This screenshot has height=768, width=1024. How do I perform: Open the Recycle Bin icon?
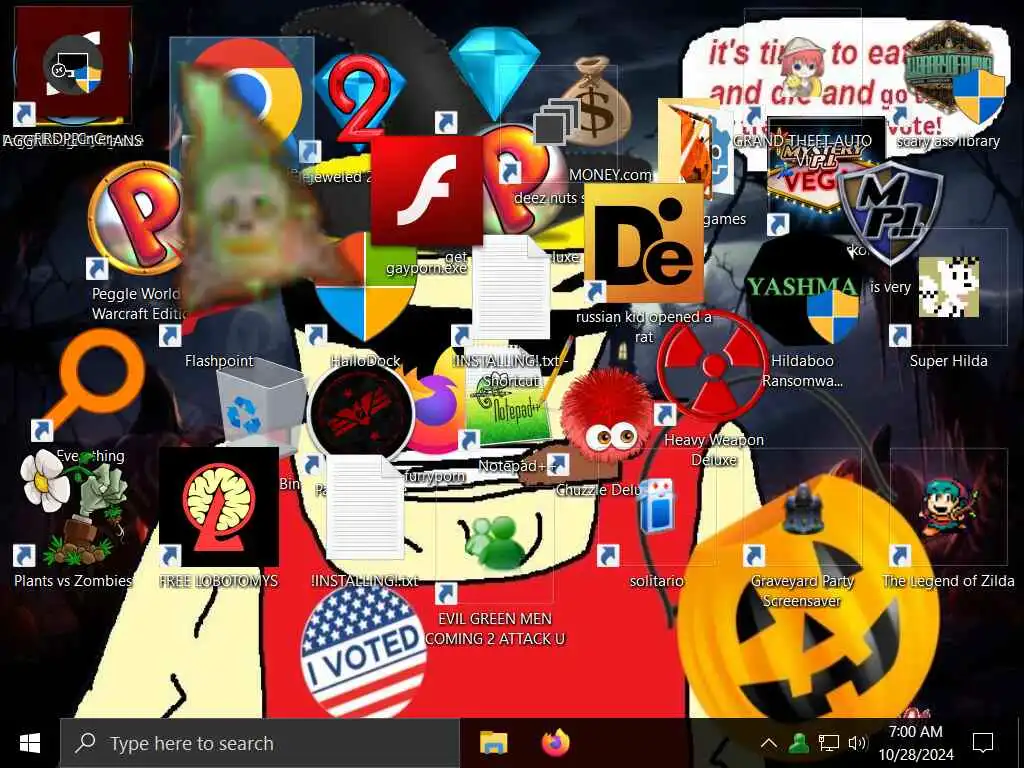(261, 408)
